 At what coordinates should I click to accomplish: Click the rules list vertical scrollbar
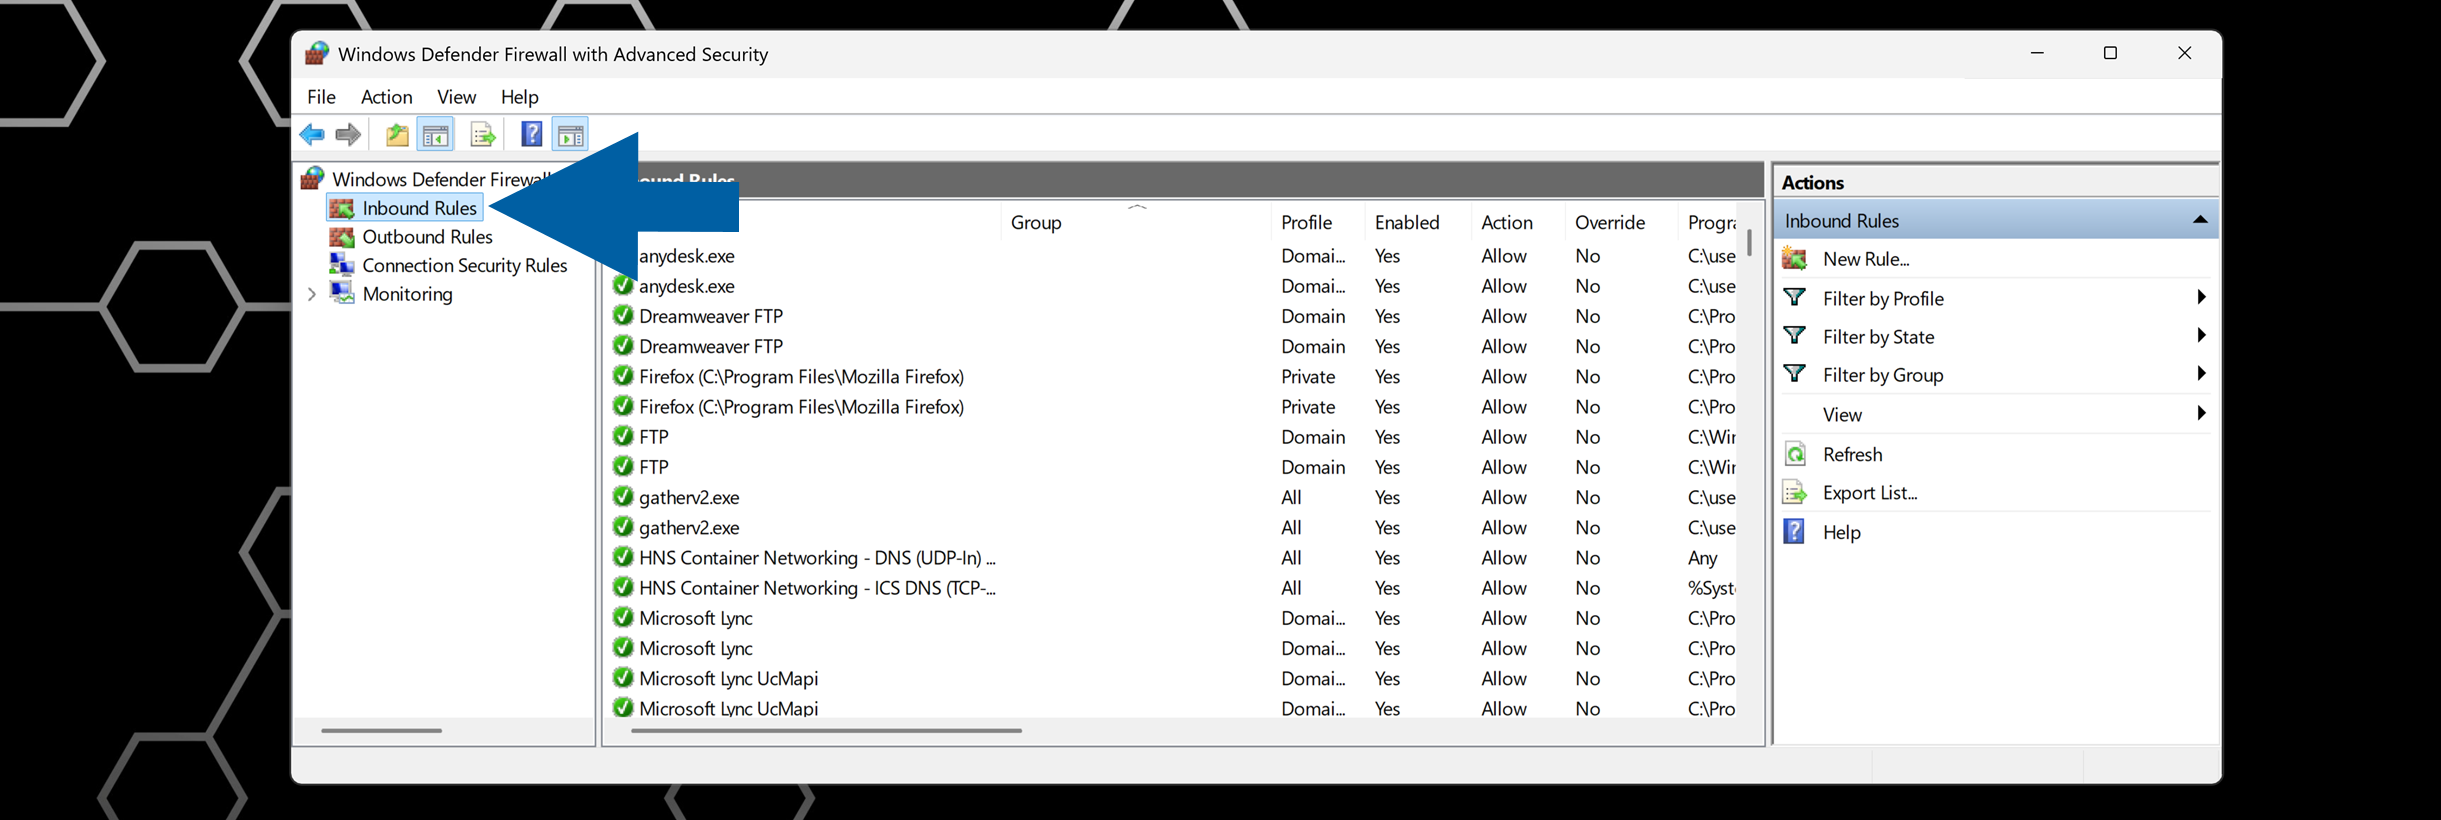[1749, 243]
